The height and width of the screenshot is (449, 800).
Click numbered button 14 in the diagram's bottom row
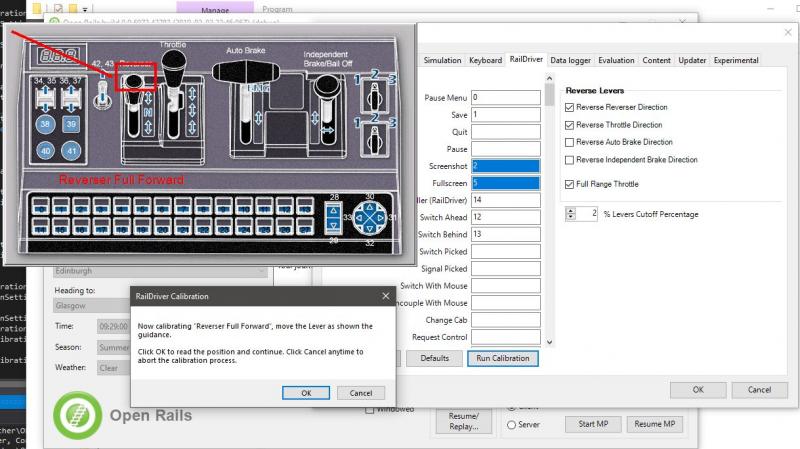point(40,226)
